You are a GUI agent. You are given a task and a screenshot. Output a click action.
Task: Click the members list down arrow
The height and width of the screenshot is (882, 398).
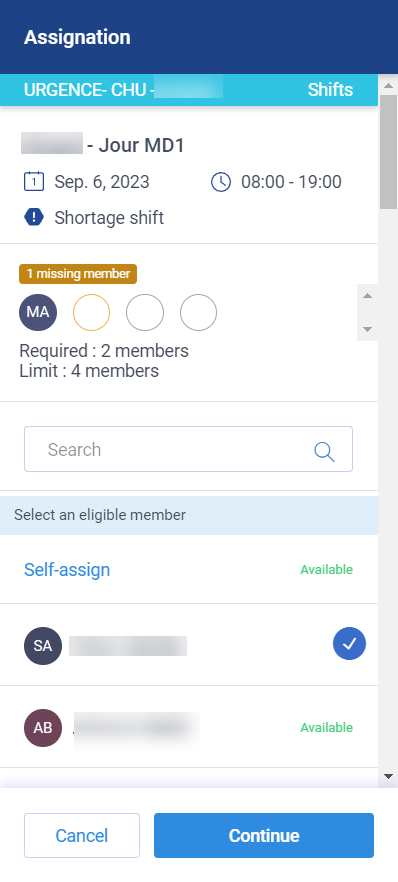pos(367,330)
